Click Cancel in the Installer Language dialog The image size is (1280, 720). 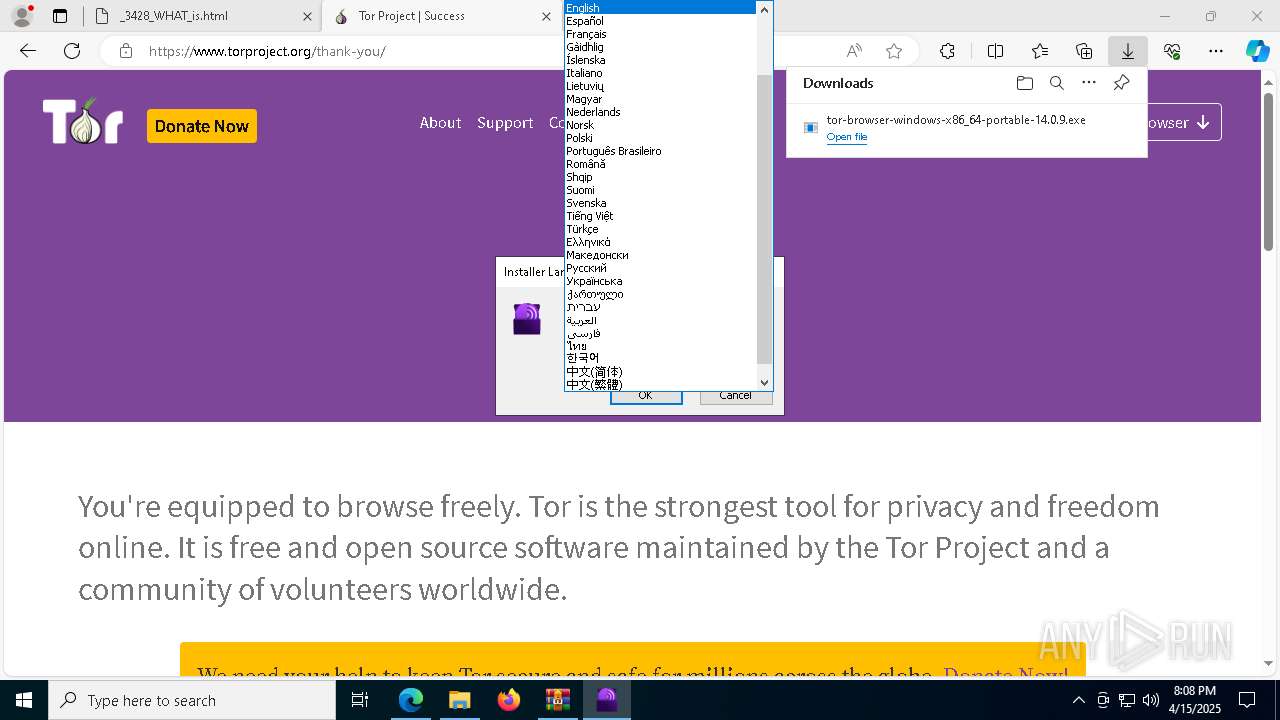click(735, 396)
